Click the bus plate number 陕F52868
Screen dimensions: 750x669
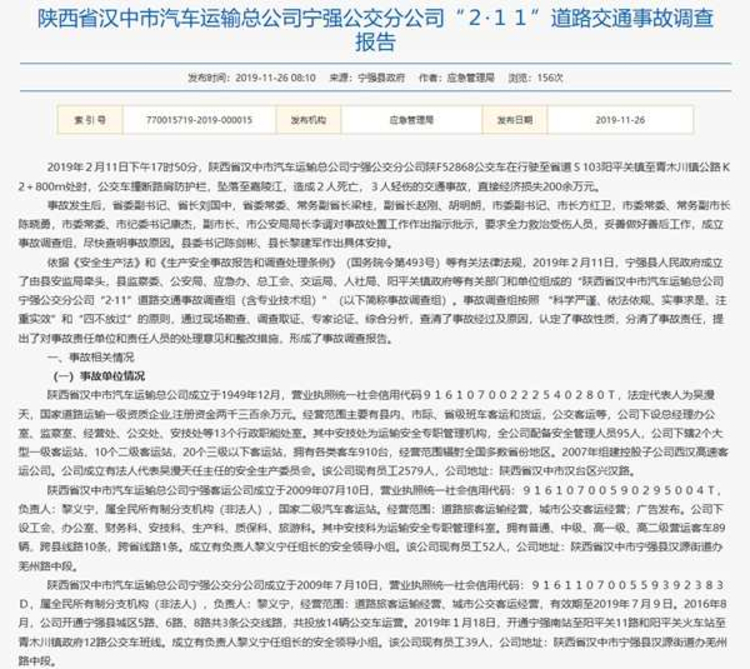[449, 167]
